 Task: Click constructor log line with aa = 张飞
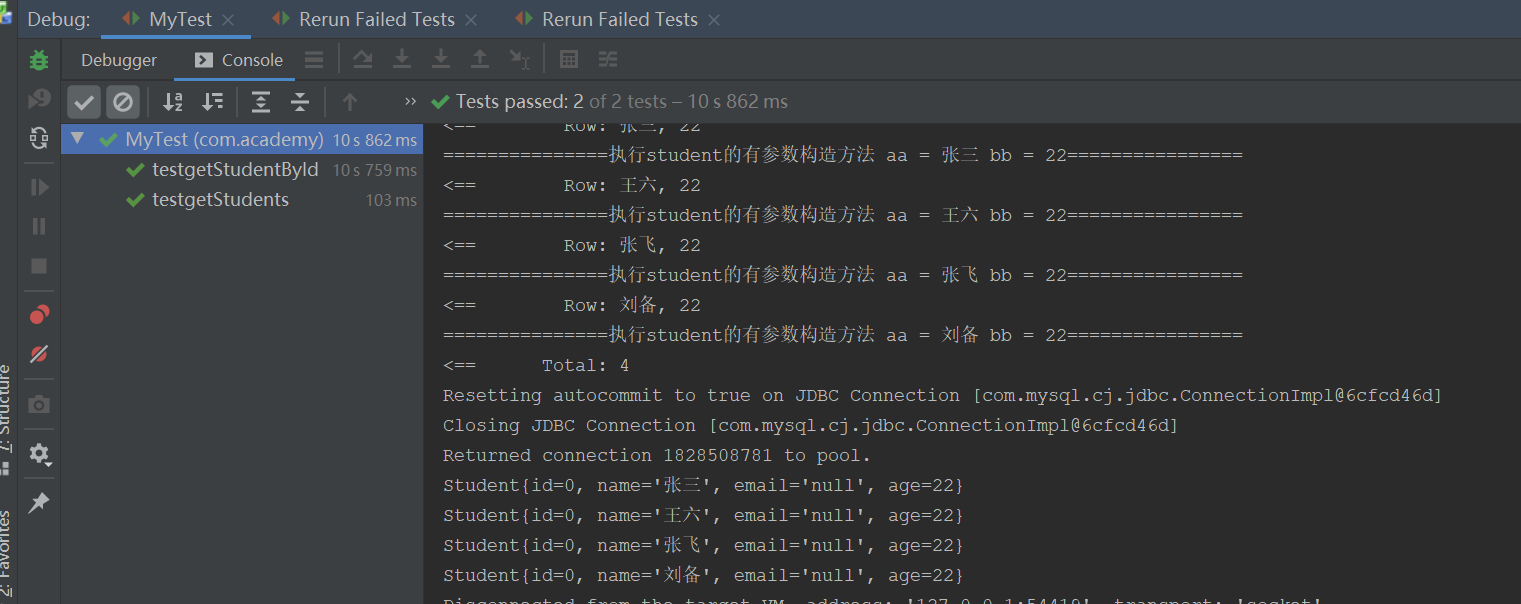pos(842,274)
